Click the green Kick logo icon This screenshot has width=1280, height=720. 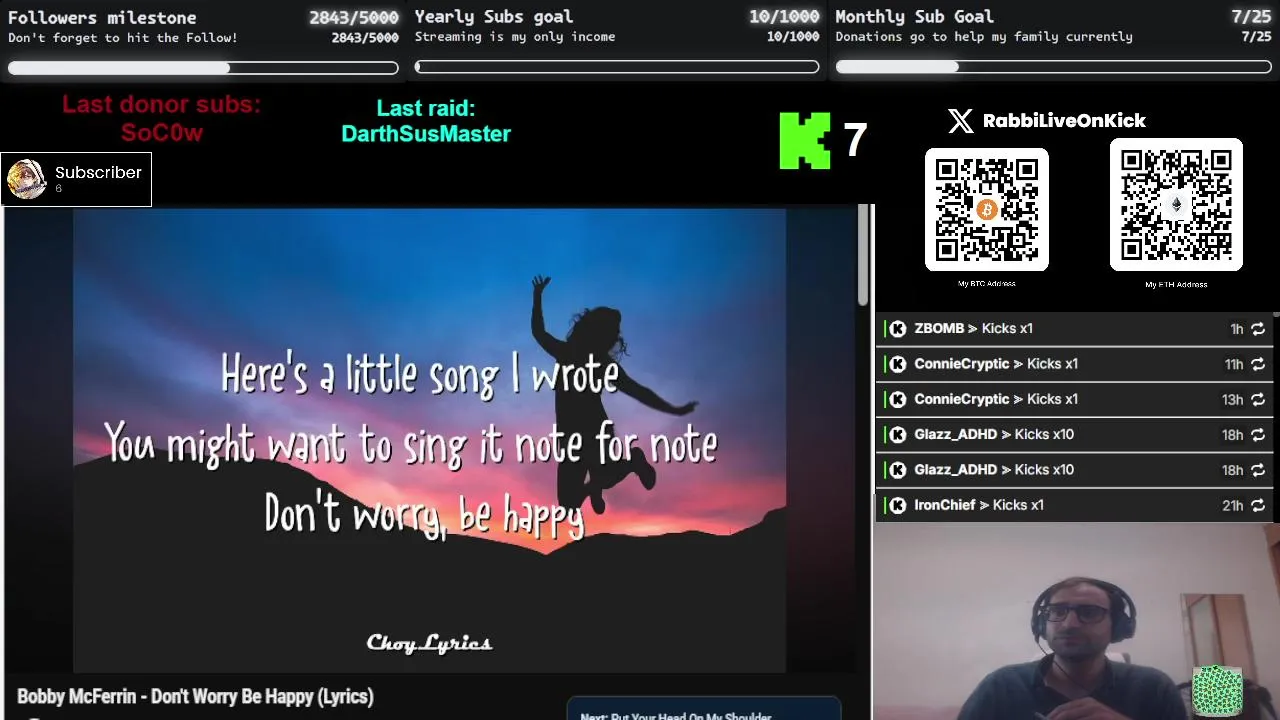805,140
